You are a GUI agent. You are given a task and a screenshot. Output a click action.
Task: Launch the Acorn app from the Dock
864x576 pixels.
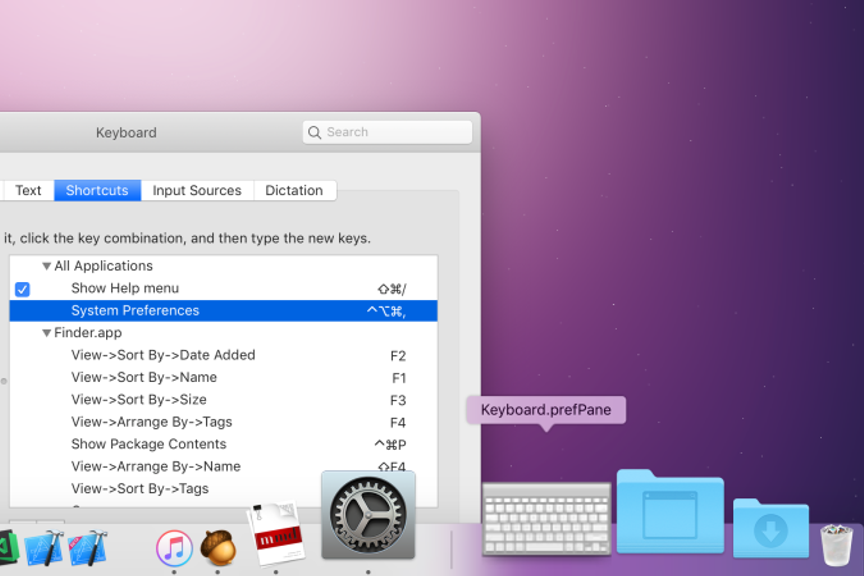click(218, 547)
